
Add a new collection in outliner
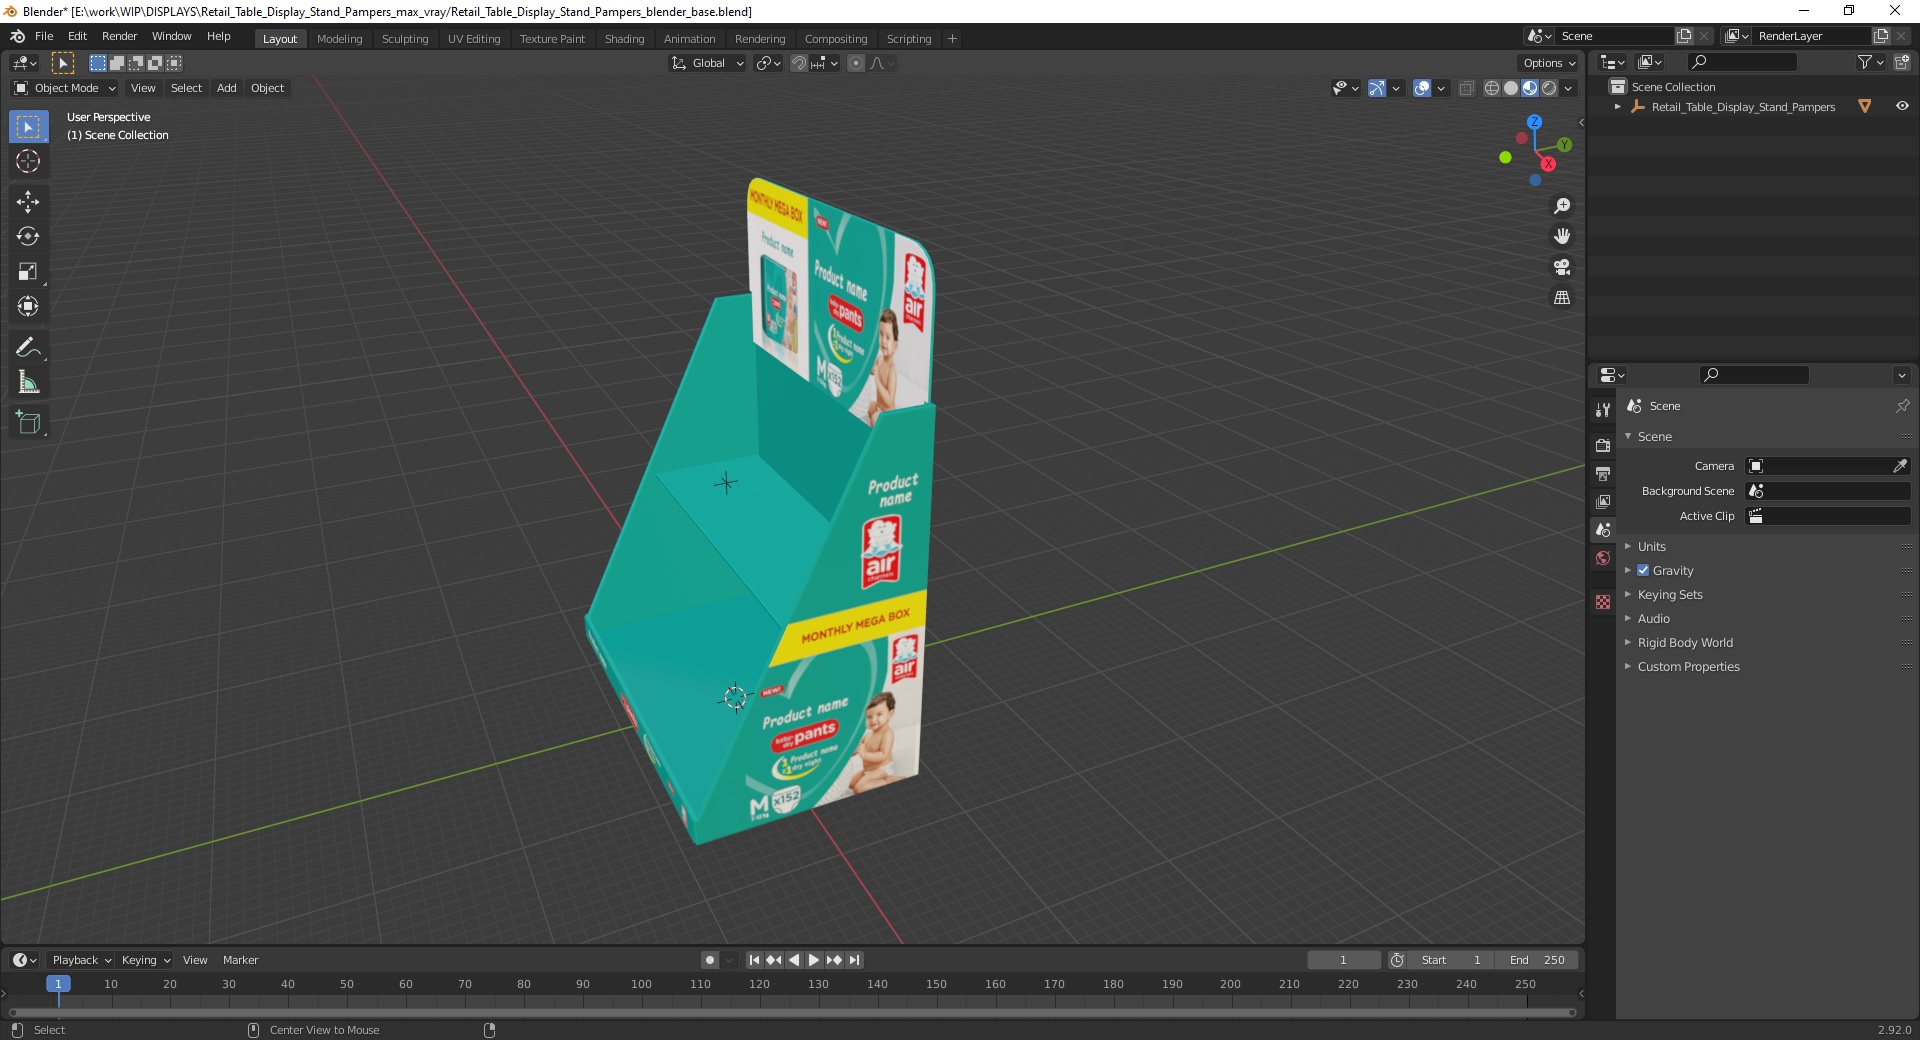coord(1902,62)
